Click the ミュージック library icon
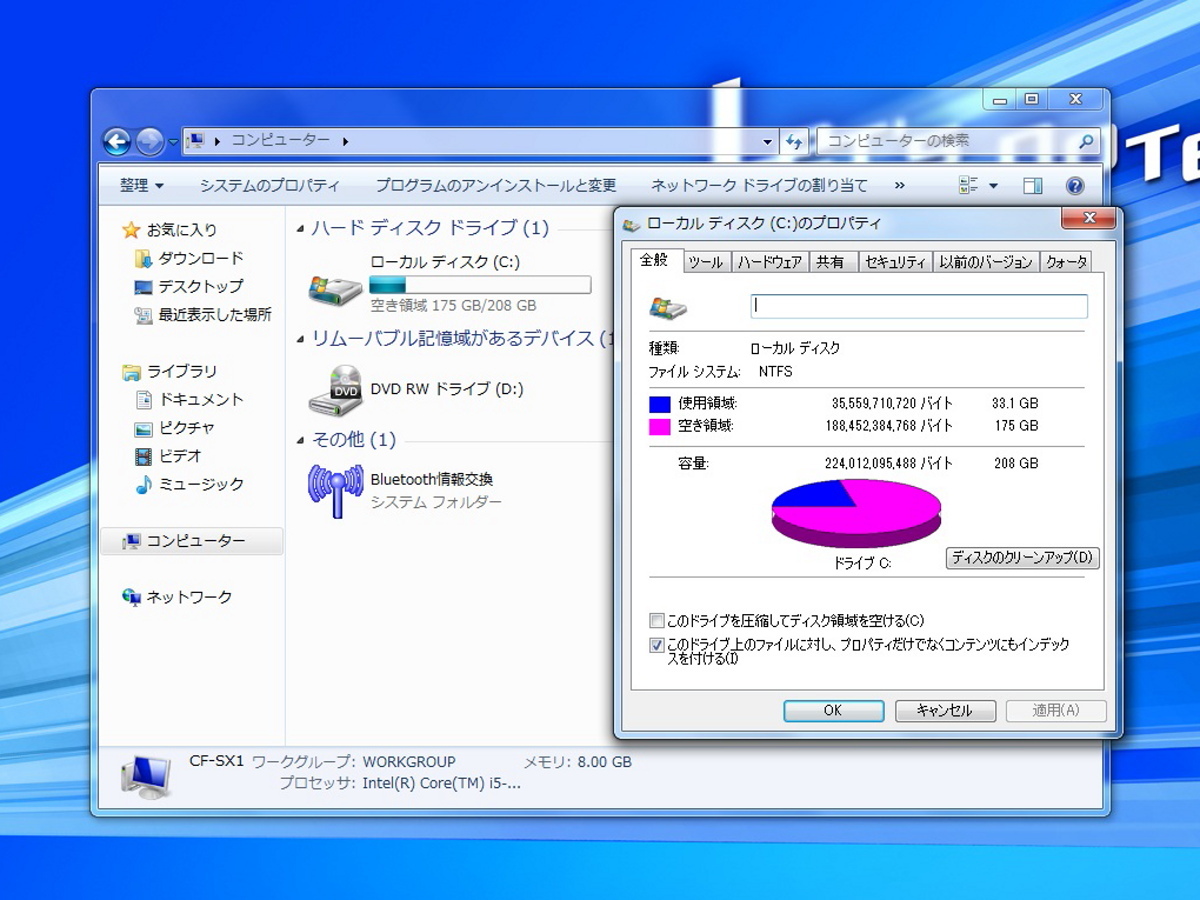Viewport: 1200px width, 900px height. [143, 484]
